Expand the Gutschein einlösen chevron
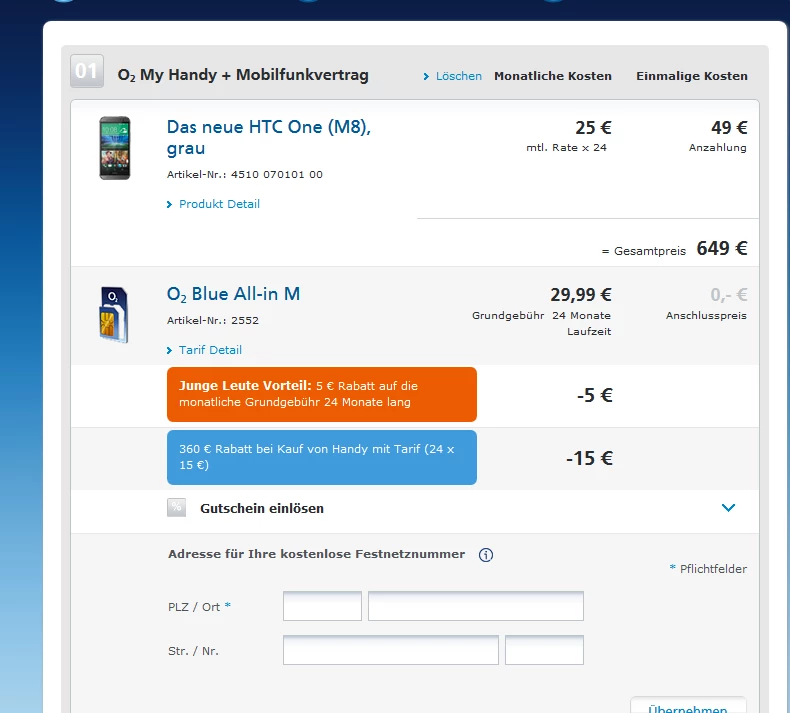 tap(728, 508)
